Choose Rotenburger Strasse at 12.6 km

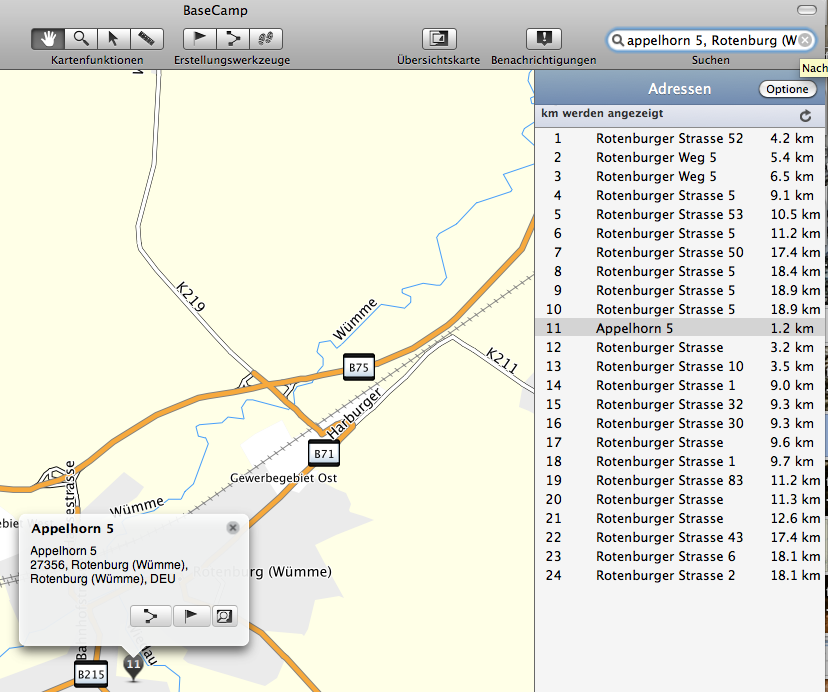pyautogui.click(x=680, y=519)
